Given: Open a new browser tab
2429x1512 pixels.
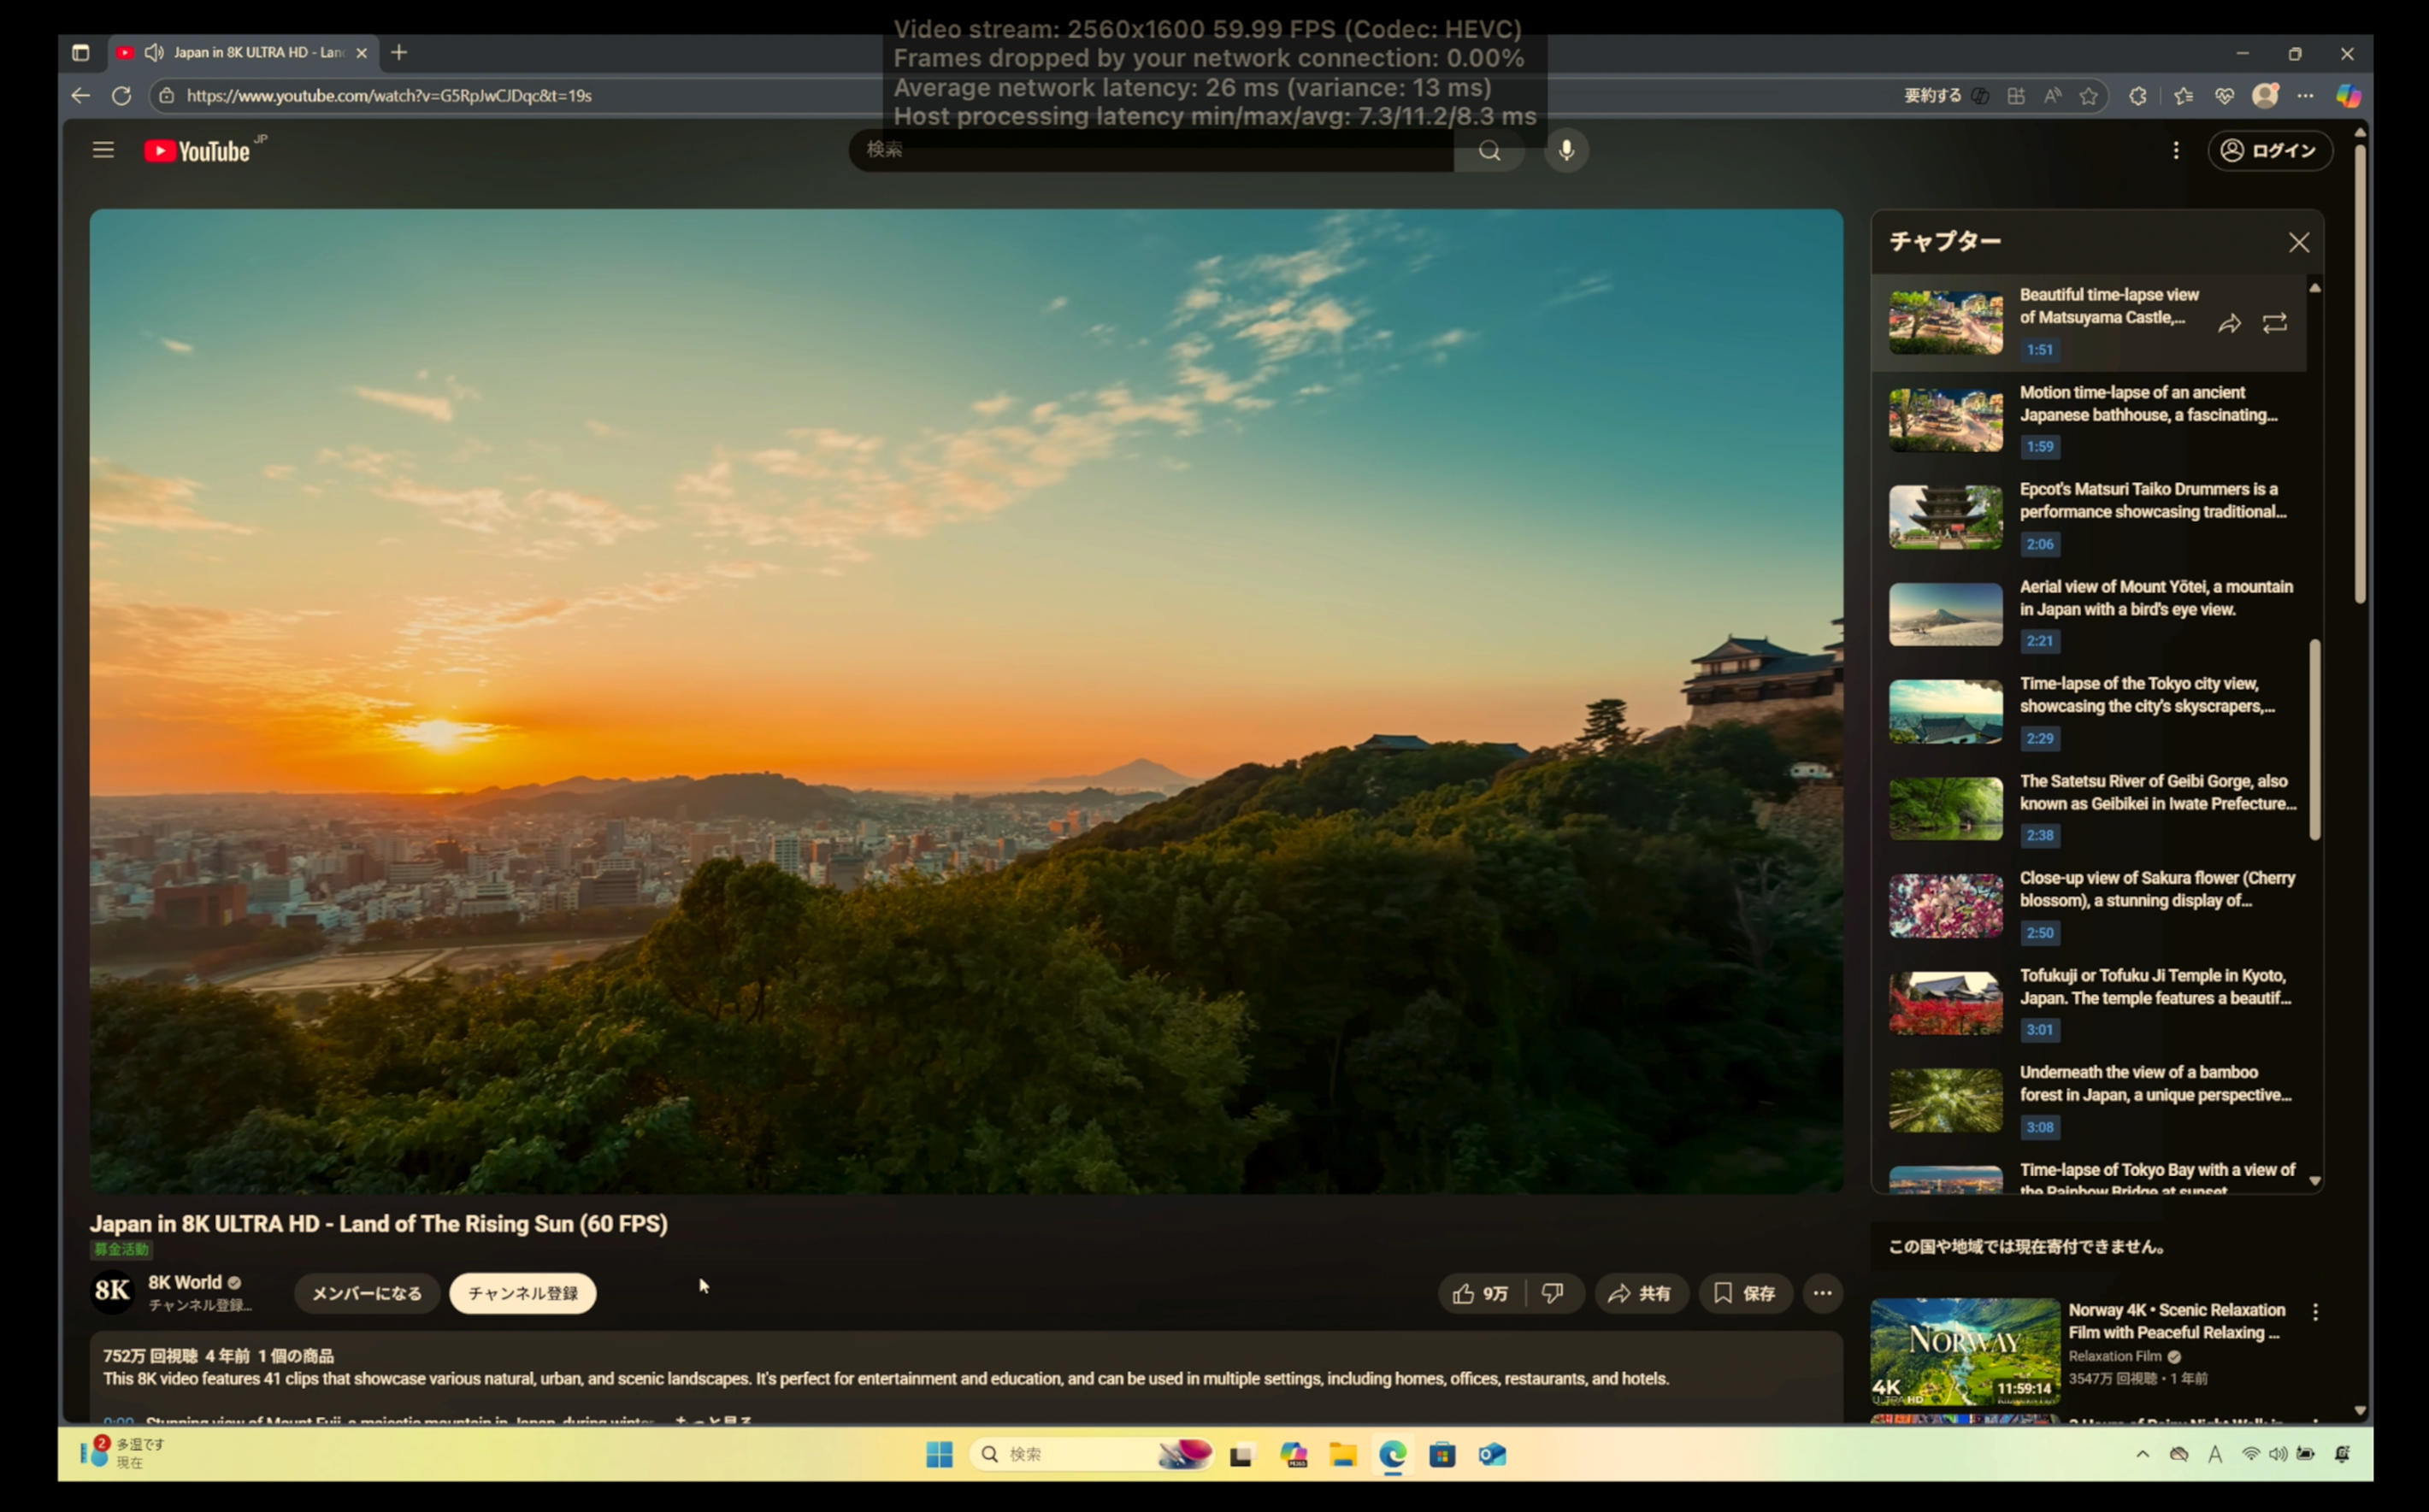Looking at the screenshot, I should (x=399, y=52).
